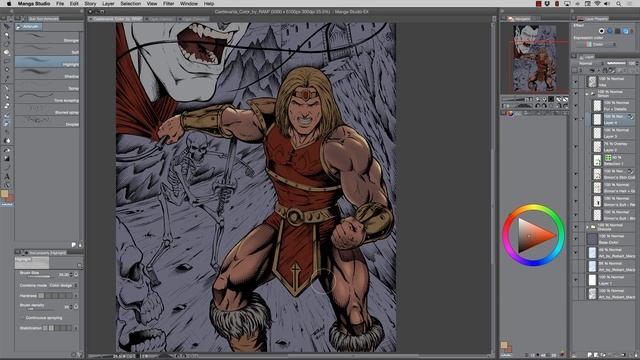The image size is (640, 360).
Task: Click brush density pressure settings icon
Action: coord(76,306)
